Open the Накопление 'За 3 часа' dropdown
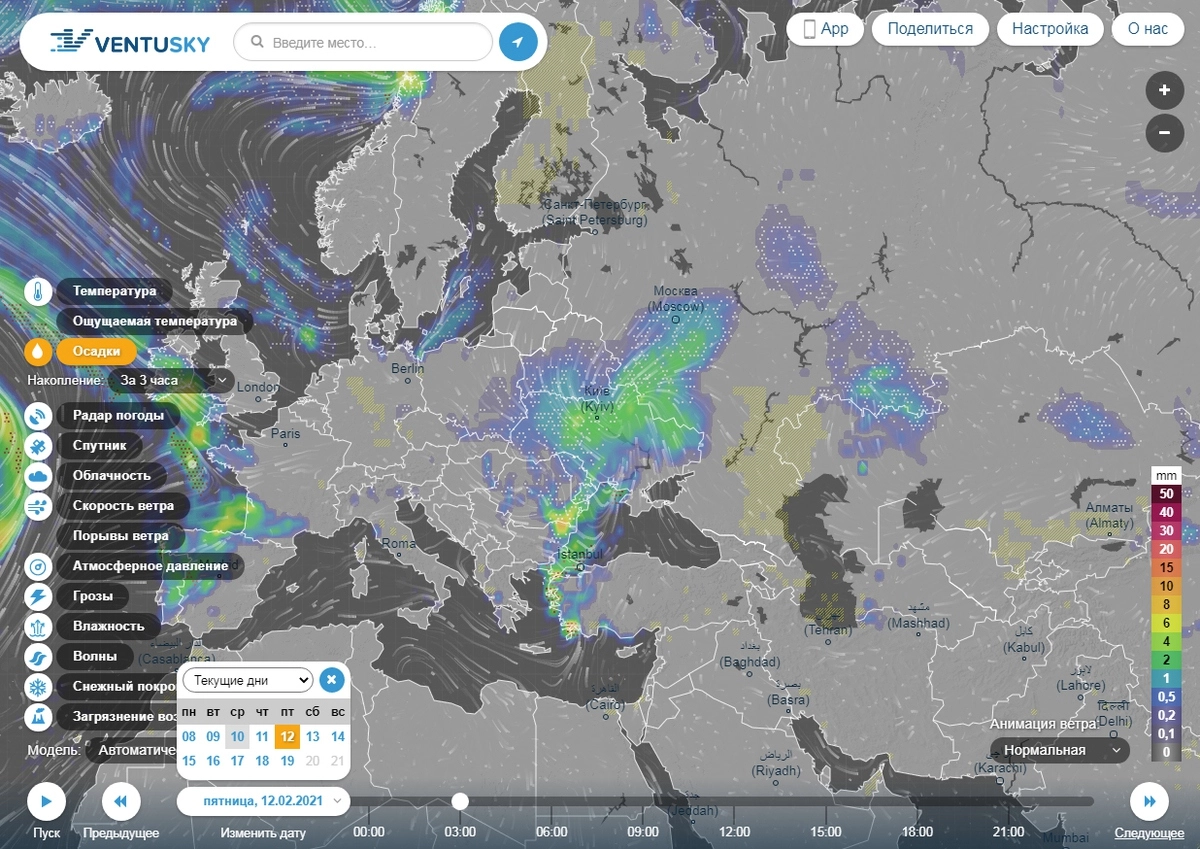The image size is (1200, 849). click(x=172, y=381)
